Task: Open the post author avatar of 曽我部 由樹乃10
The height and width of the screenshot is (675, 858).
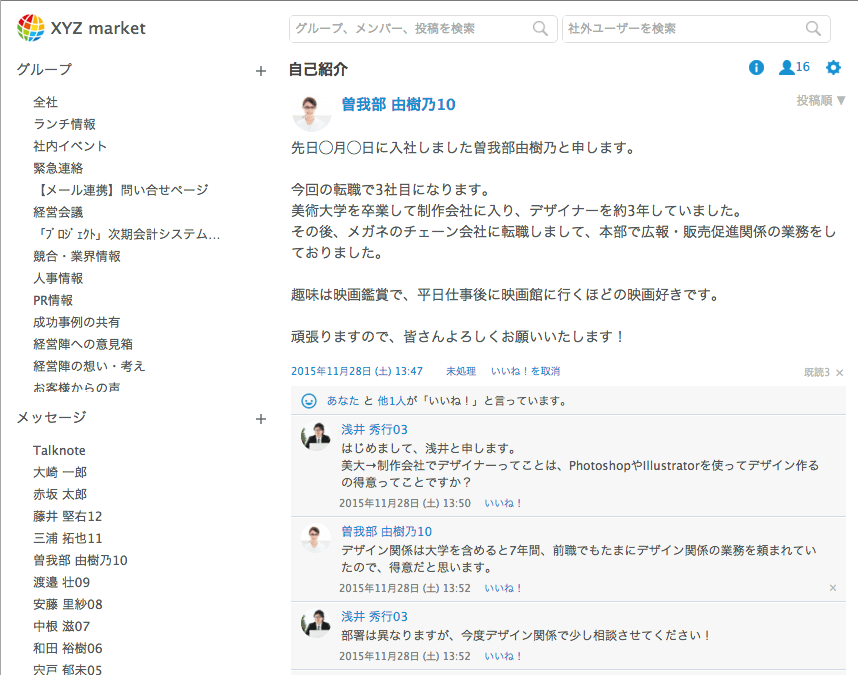Action: (x=311, y=112)
